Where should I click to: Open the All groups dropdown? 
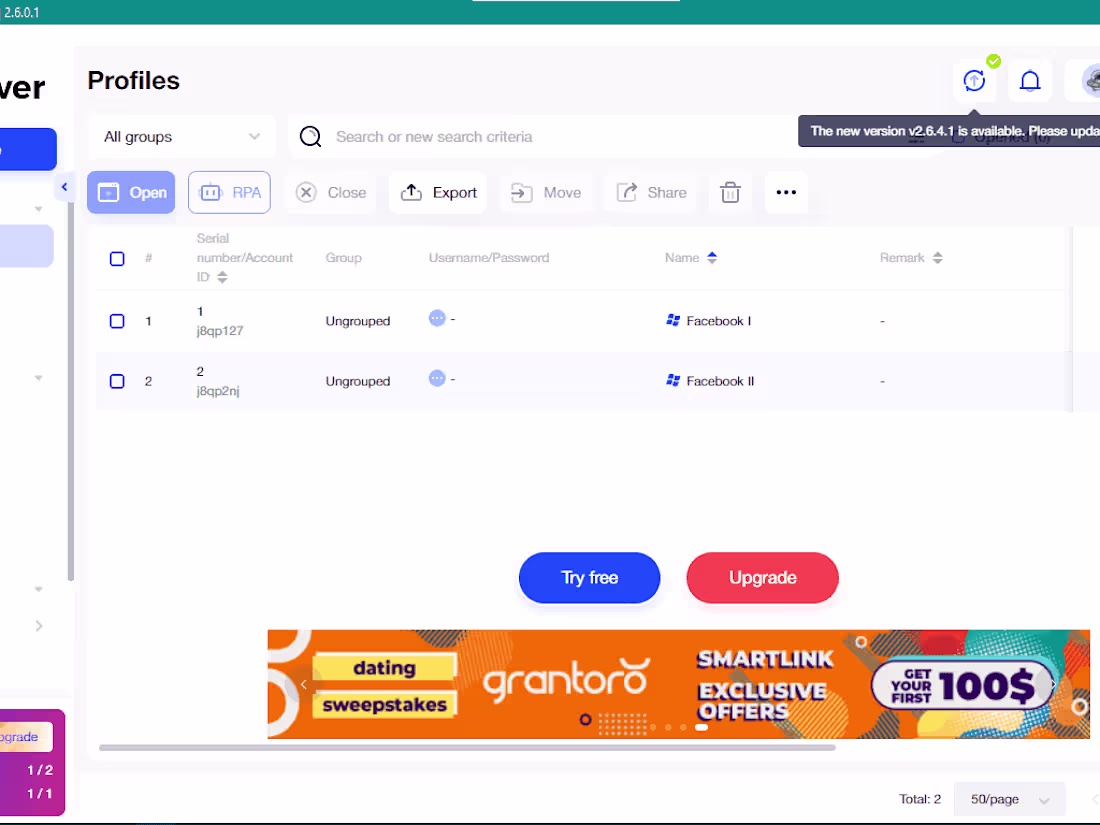click(182, 137)
